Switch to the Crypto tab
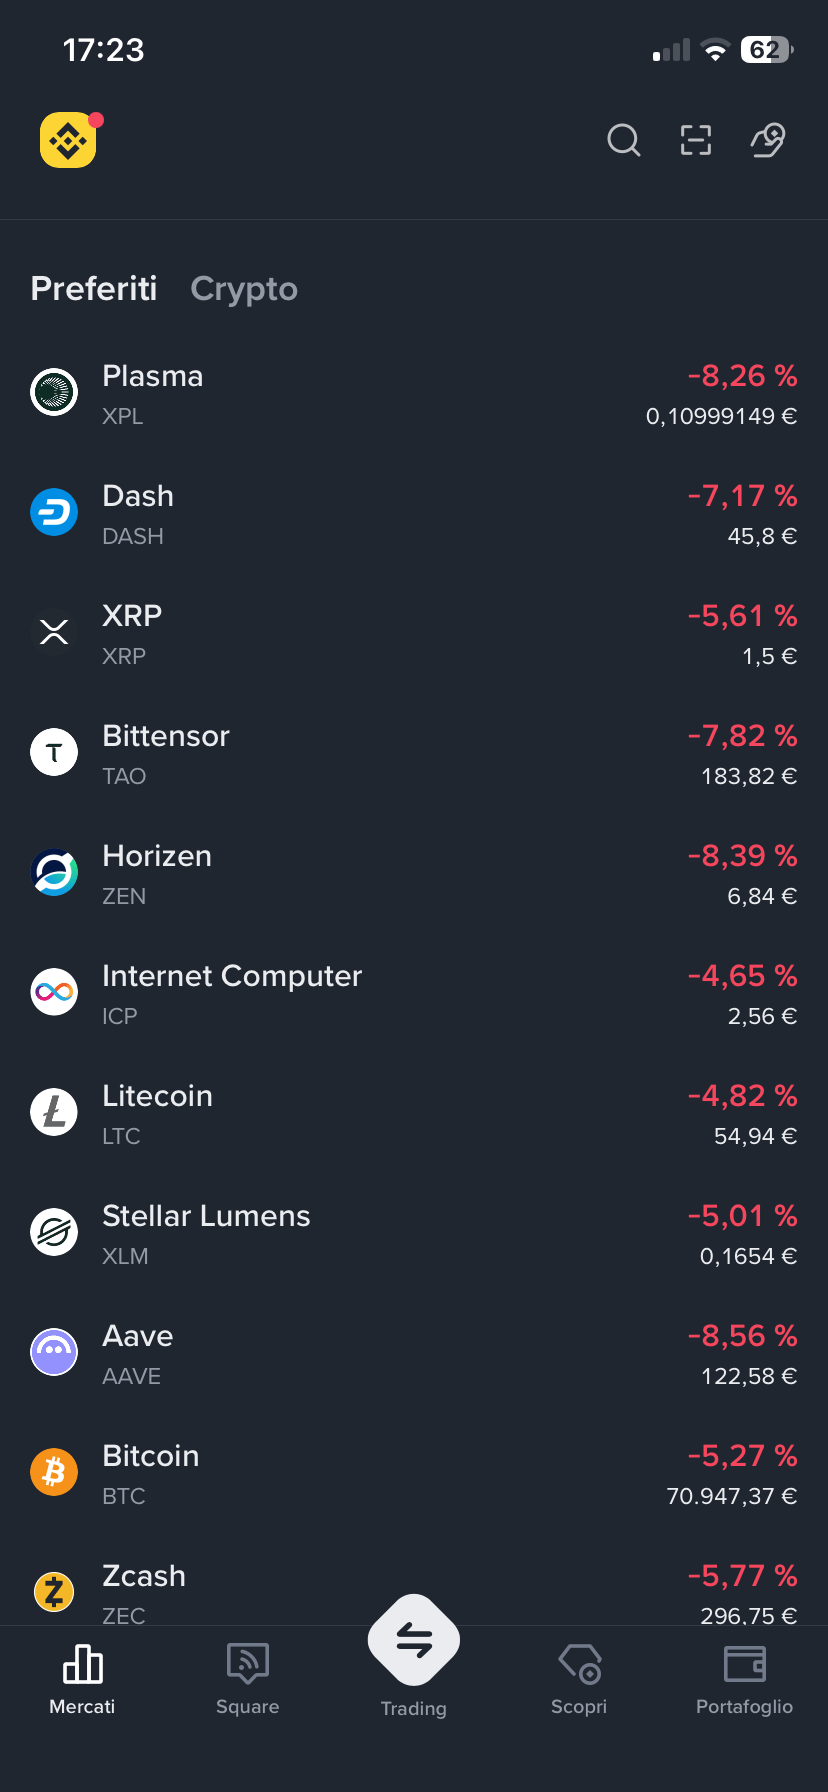The width and height of the screenshot is (828, 1792). (244, 289)
